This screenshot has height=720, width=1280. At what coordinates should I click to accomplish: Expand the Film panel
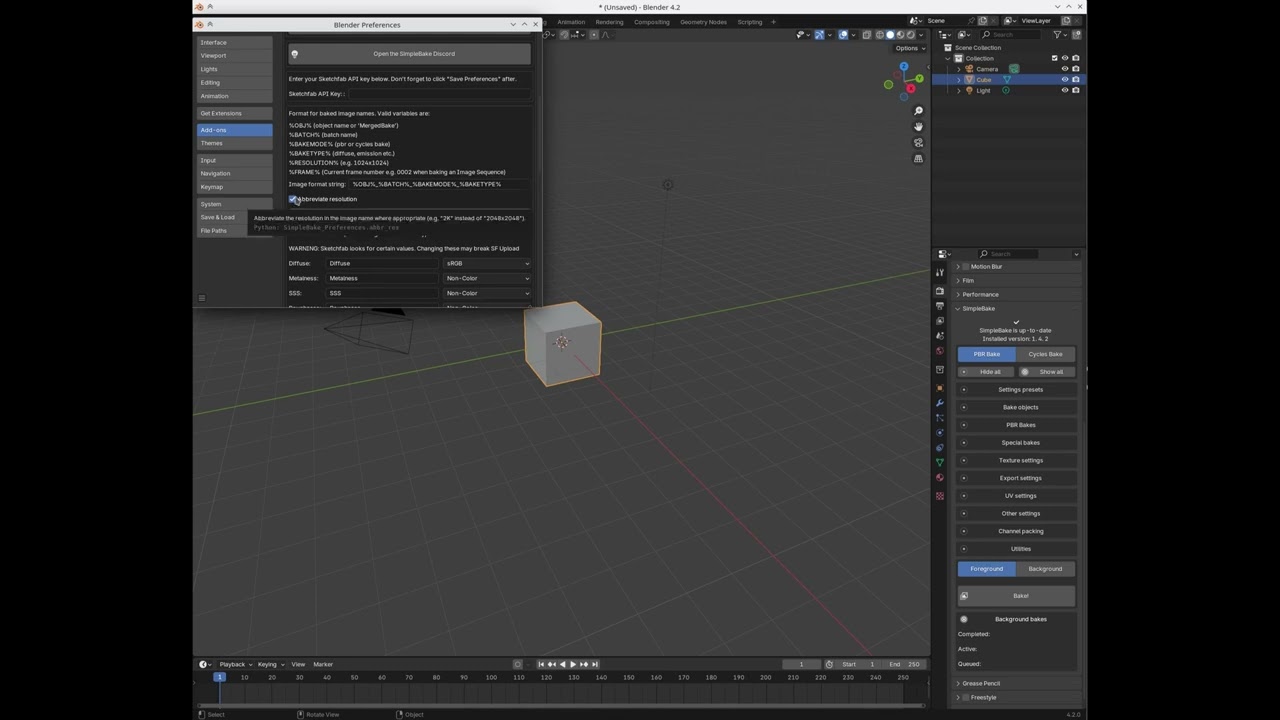click(x=958, y=281)
